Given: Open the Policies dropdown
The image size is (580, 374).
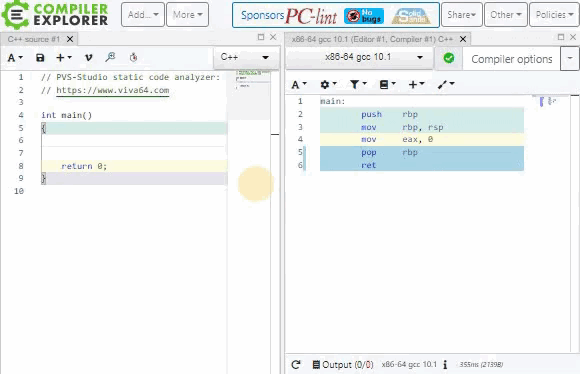Looking at the screenshot, I should click(554, 15).
